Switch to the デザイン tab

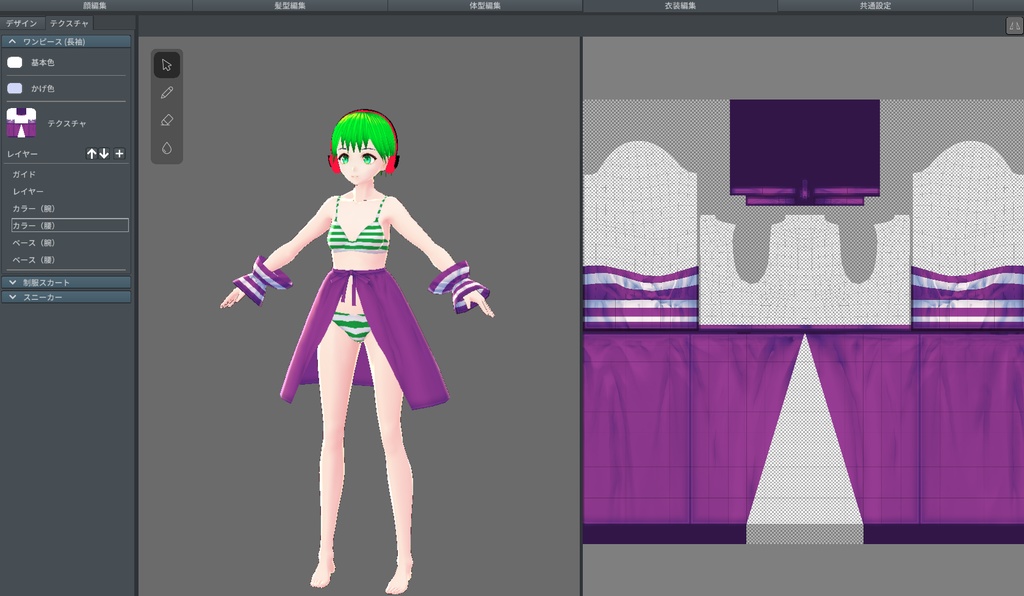(x=22, y=23)
